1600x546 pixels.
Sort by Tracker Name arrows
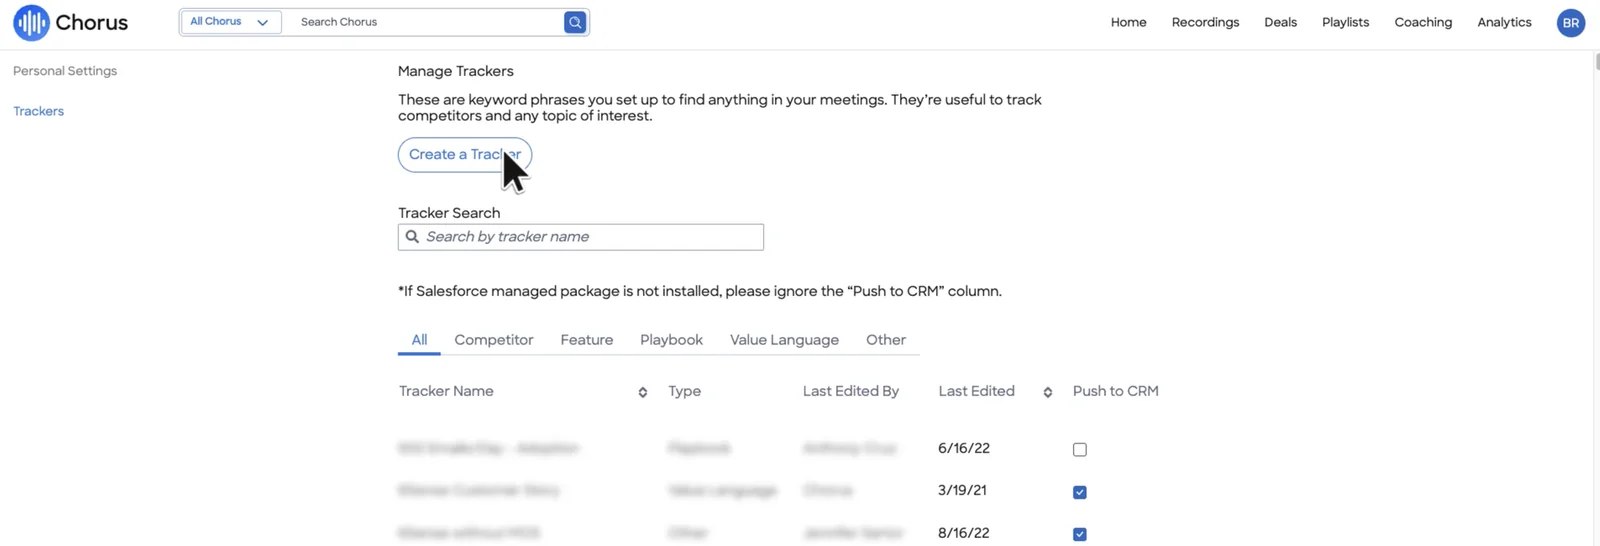(x=643, y=392)
